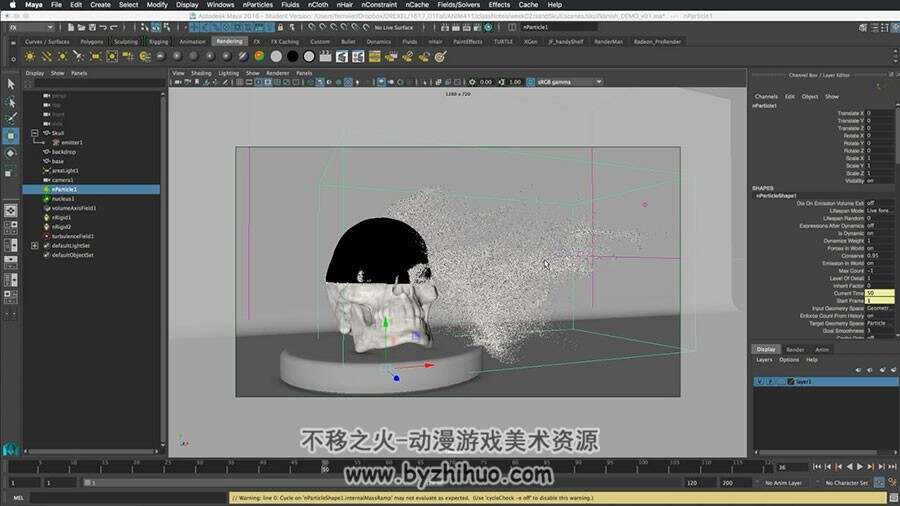Screen dimensions: 900x506
Task: Click the save scene icon
Action: coord(92,27)
